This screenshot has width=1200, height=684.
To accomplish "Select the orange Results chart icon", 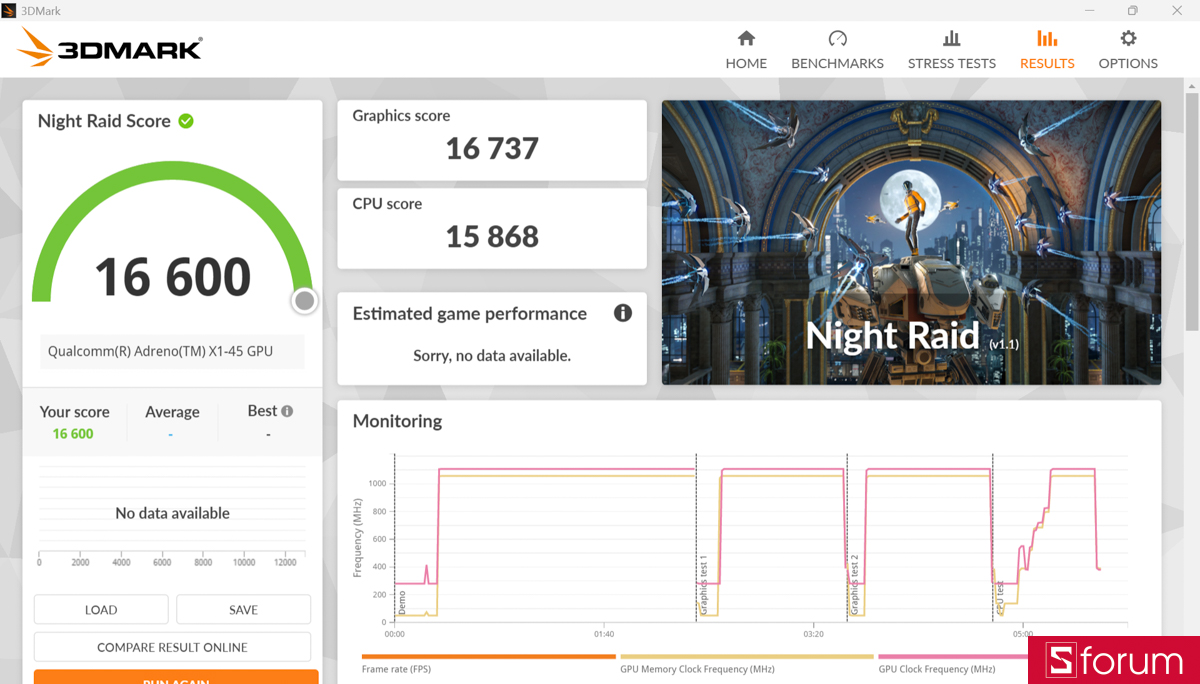I will point(1046,48).
